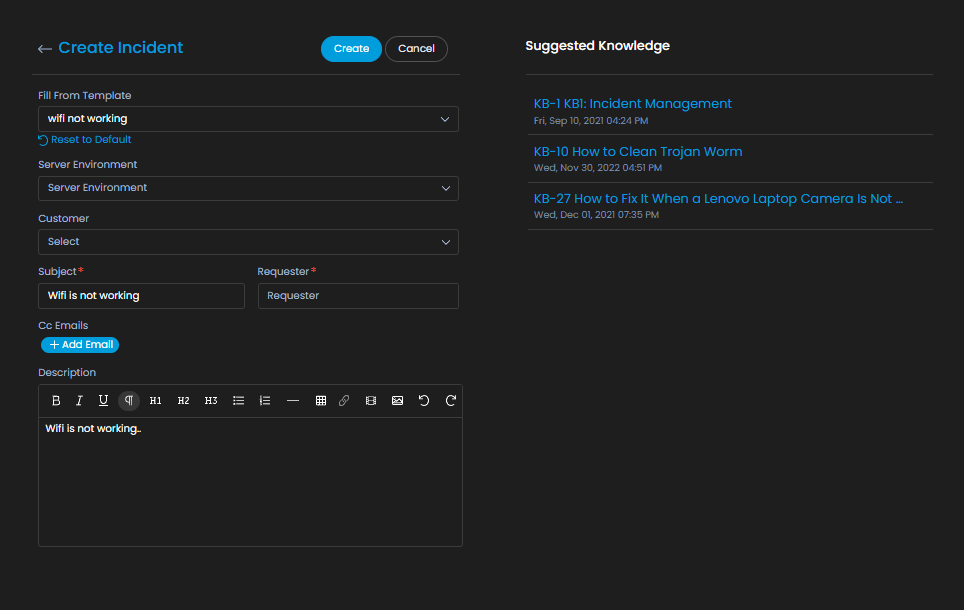Open KB-10 How to Clean Trojan Worm
Screen dimensions: 964x610
pyautogui.click(x=638, y=151)
